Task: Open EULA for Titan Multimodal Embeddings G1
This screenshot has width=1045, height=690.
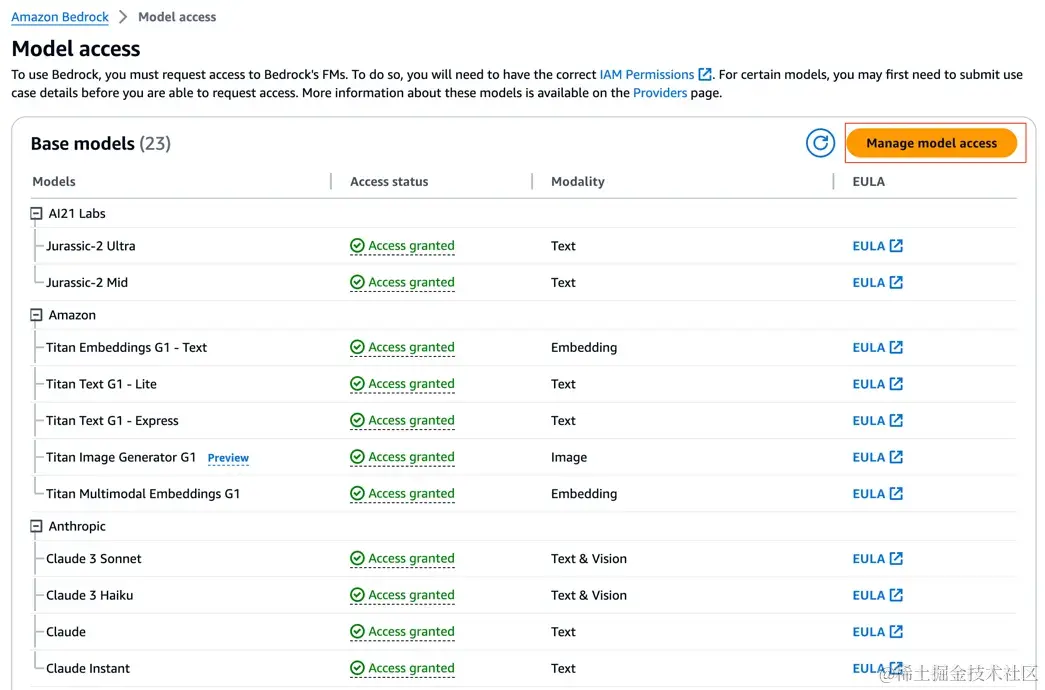Action: pyautogui.click(x=878, y=494)
